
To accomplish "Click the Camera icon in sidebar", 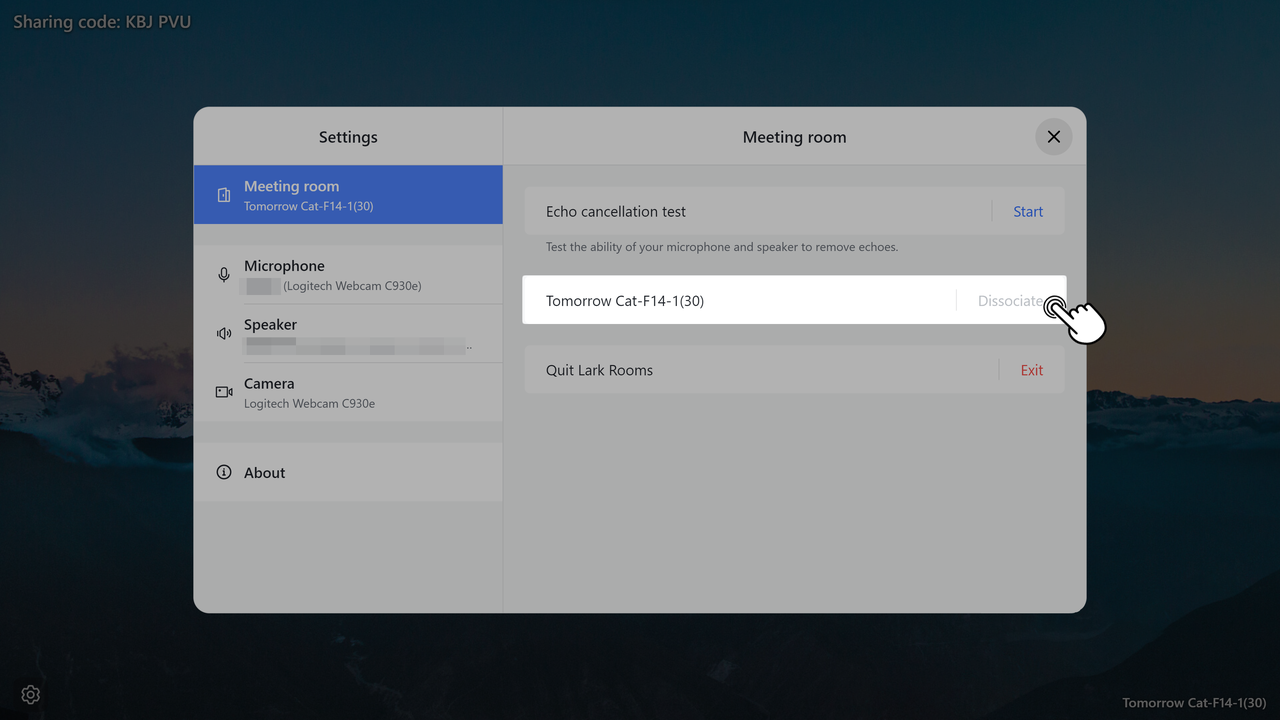I will pyautogui.click(x=224, y=392).
